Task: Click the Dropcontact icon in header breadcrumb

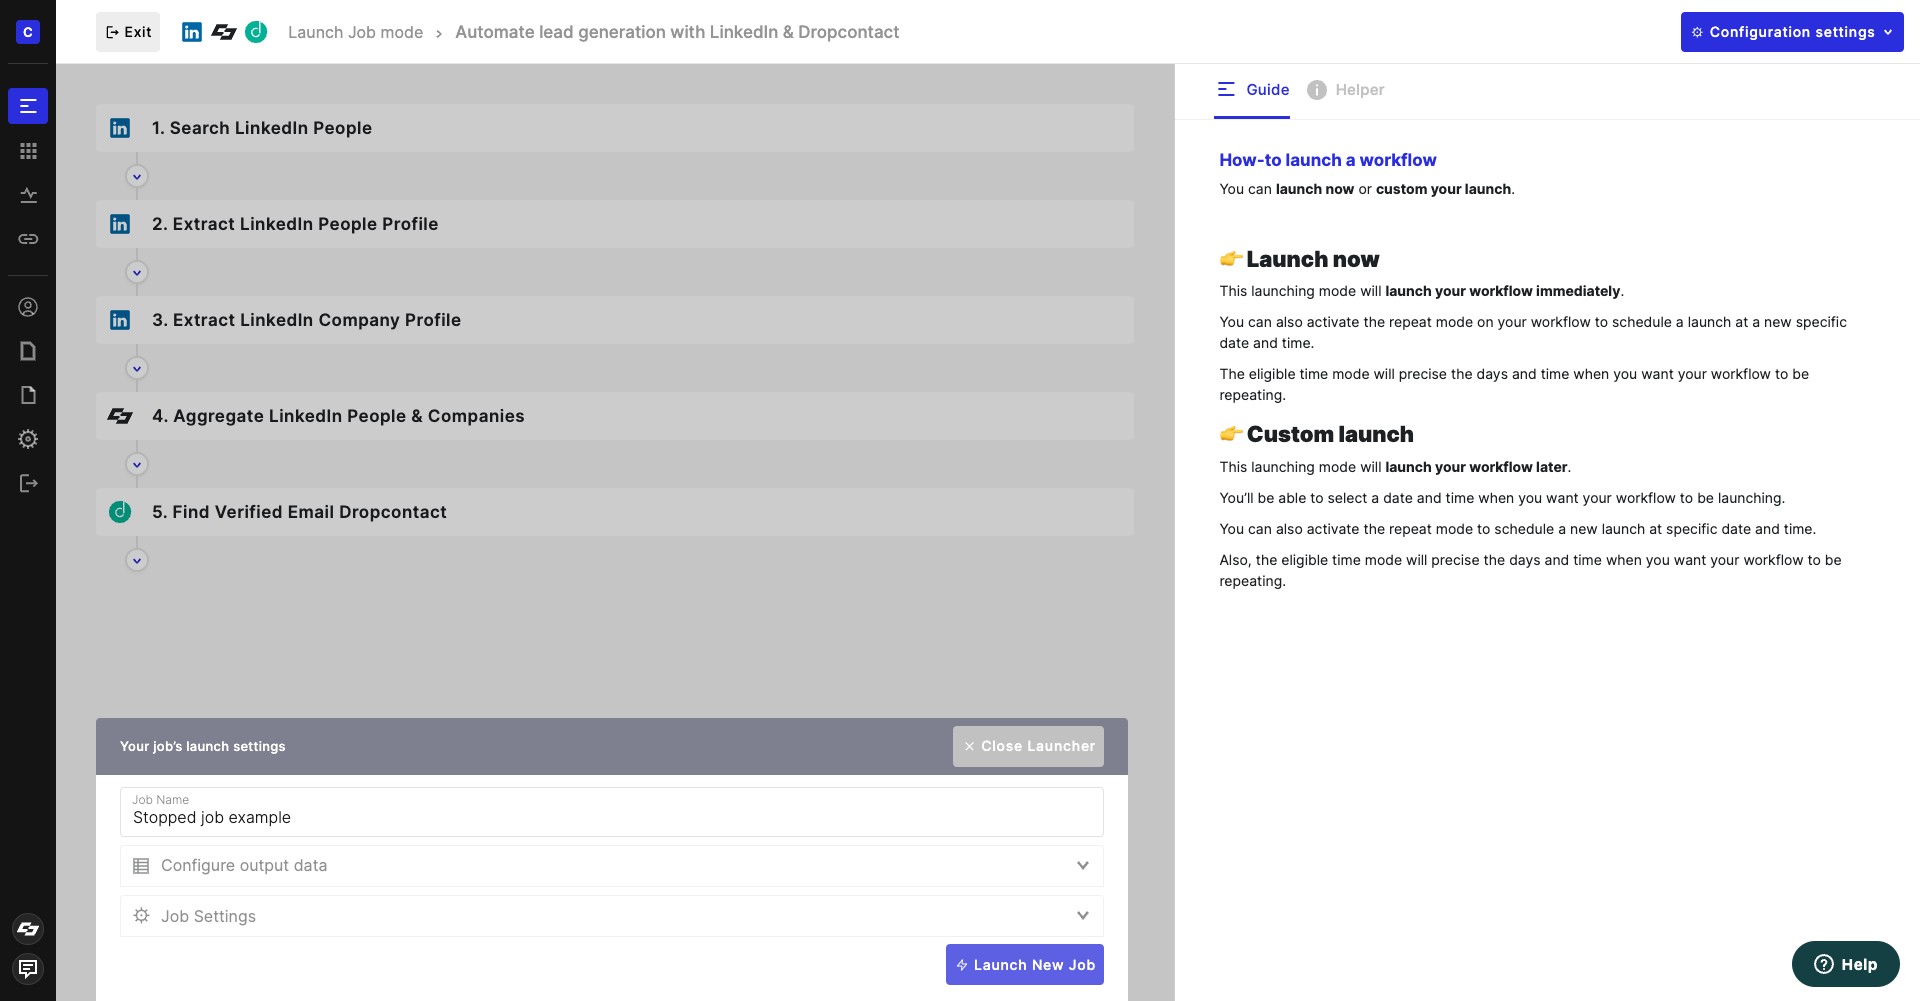Action: (x=256, y=32)
